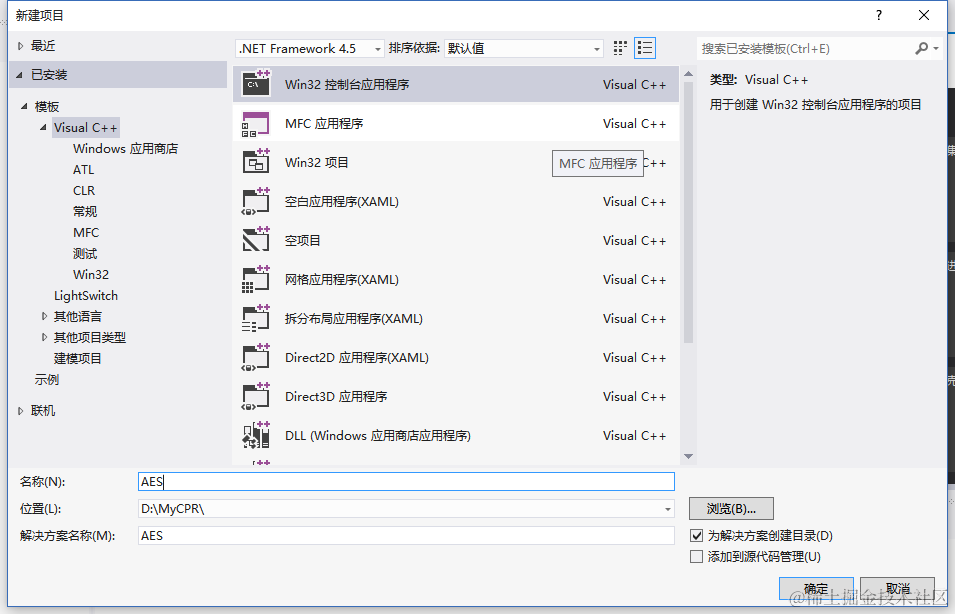Open the search options dropdown arrow
The width and height of the screenshot is (955, 614).
coord(936,48)
